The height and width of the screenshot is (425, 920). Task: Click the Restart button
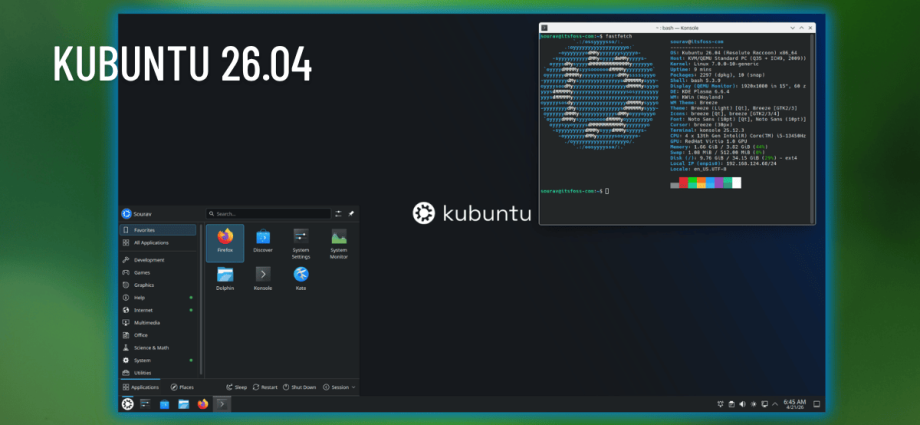tap(265, 387)
